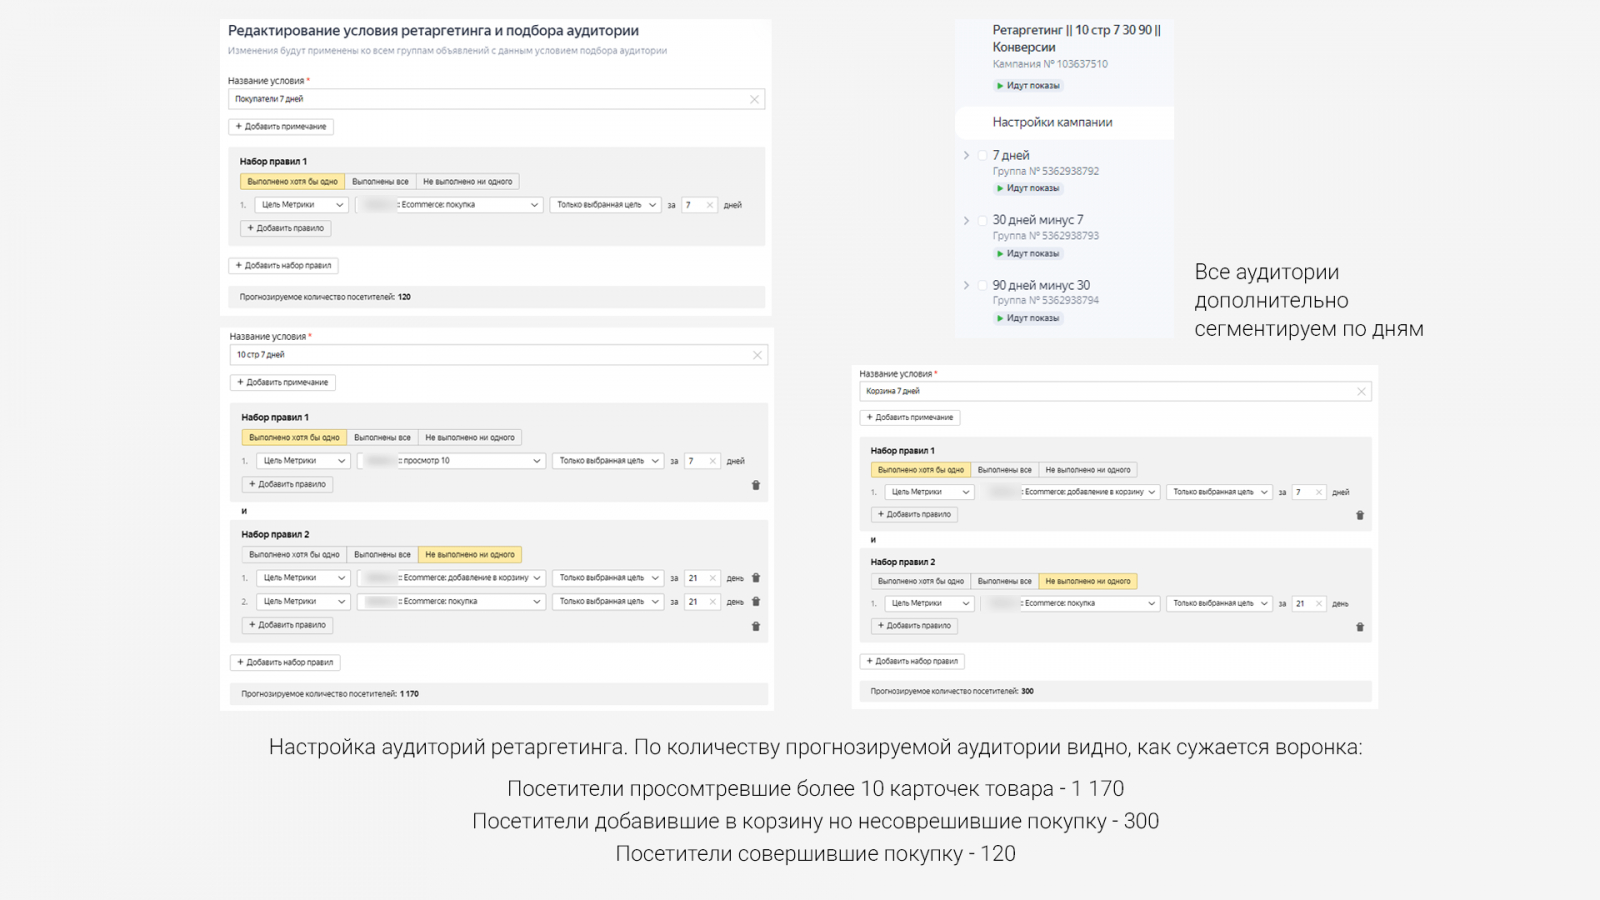Click the "Прогнозируемое количество посетителей: 300" line
Screen dimensions: 1600x900
(x=952, y=692)
